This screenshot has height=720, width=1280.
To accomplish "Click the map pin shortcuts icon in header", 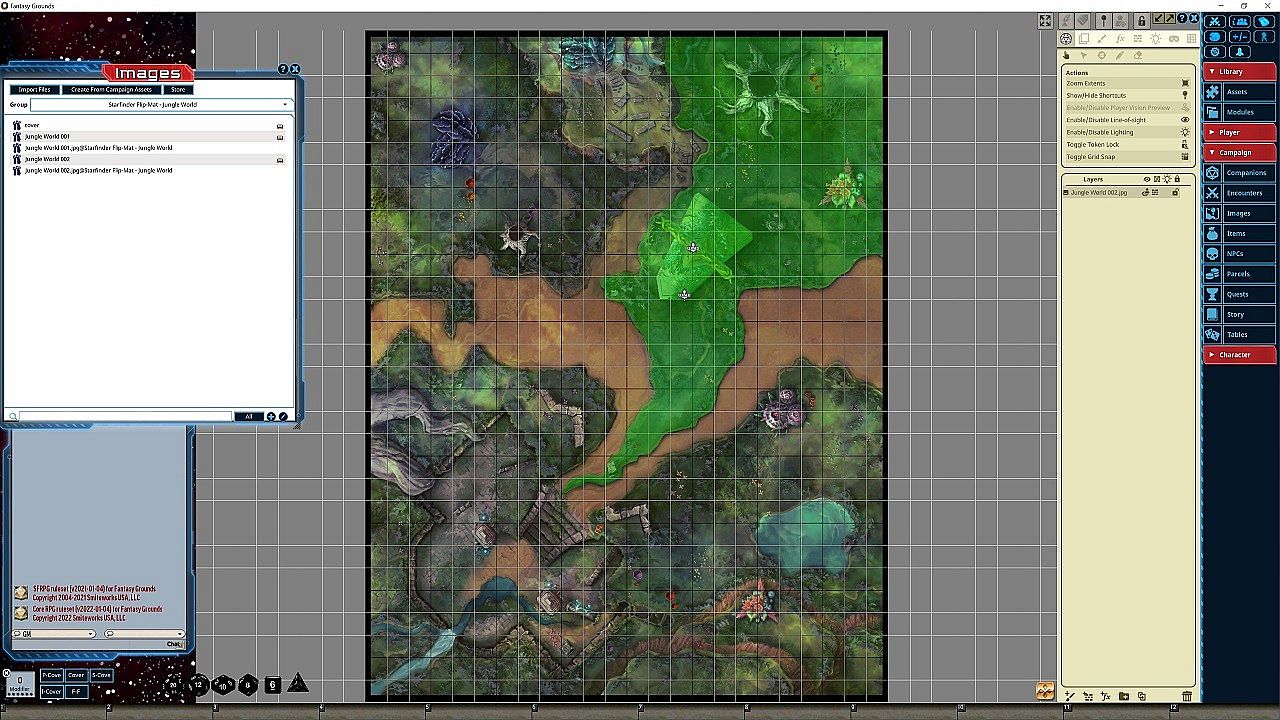I will [x=1103, y=21].
